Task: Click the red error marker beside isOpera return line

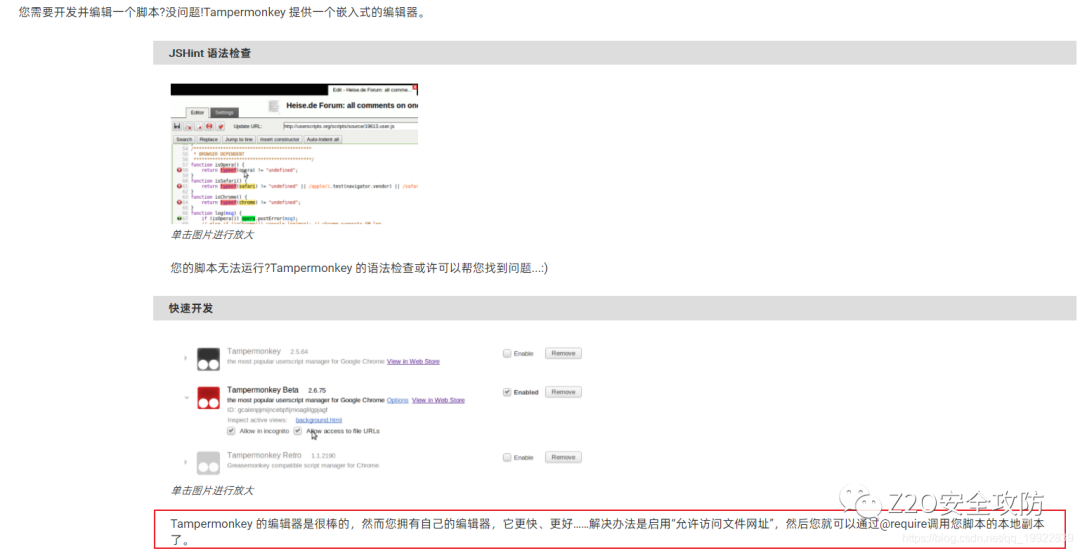Action: coord(179,170)
